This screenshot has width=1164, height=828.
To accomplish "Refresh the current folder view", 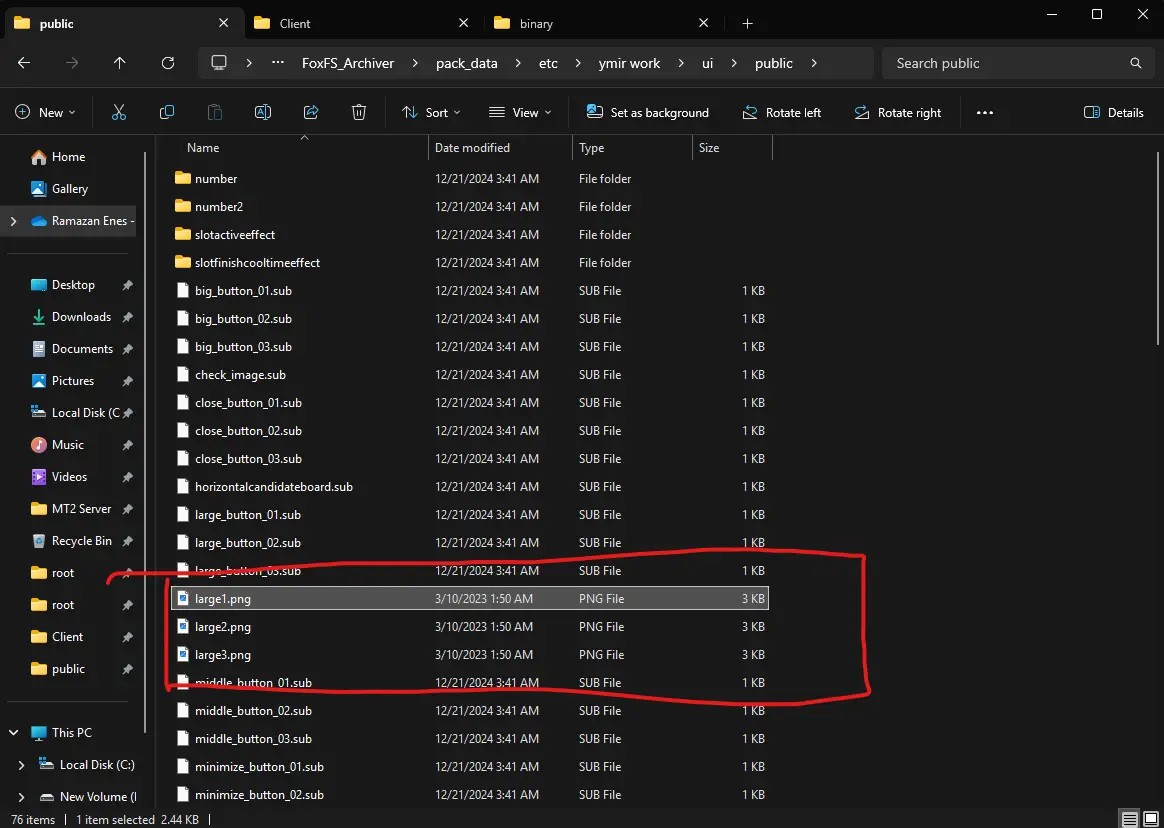I will click(168, 63).
